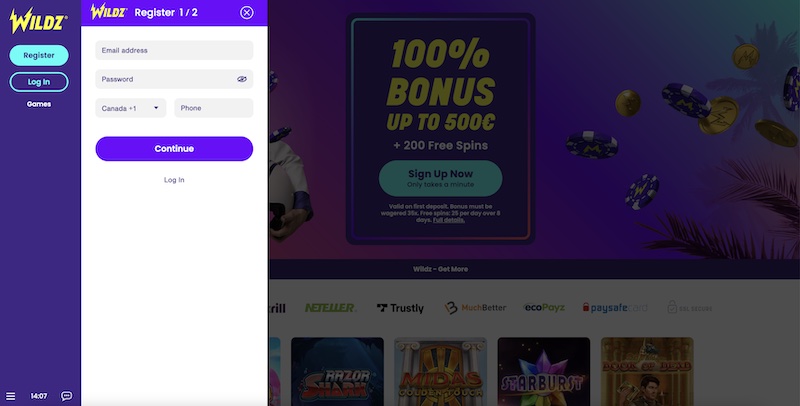The width and height of the screenshot is (800, 406).
Task: Open the Razor Shark game thumbnail
Action: (337, 371)
